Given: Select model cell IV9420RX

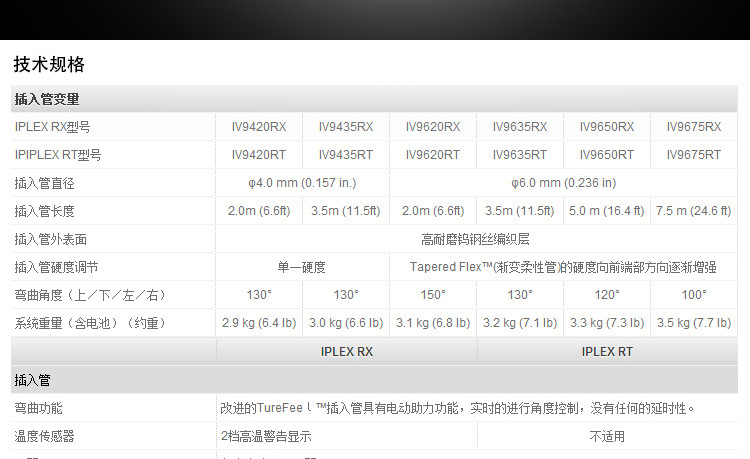Looking at the screenshot, I should click(259, 127).
